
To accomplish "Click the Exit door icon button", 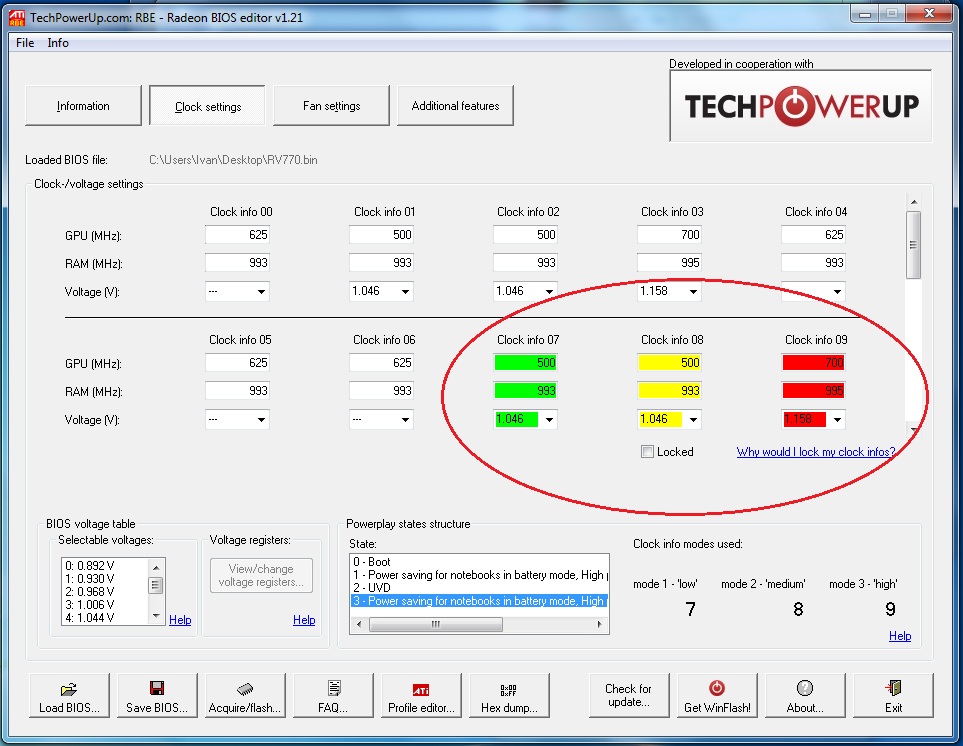I will [893, 696].
